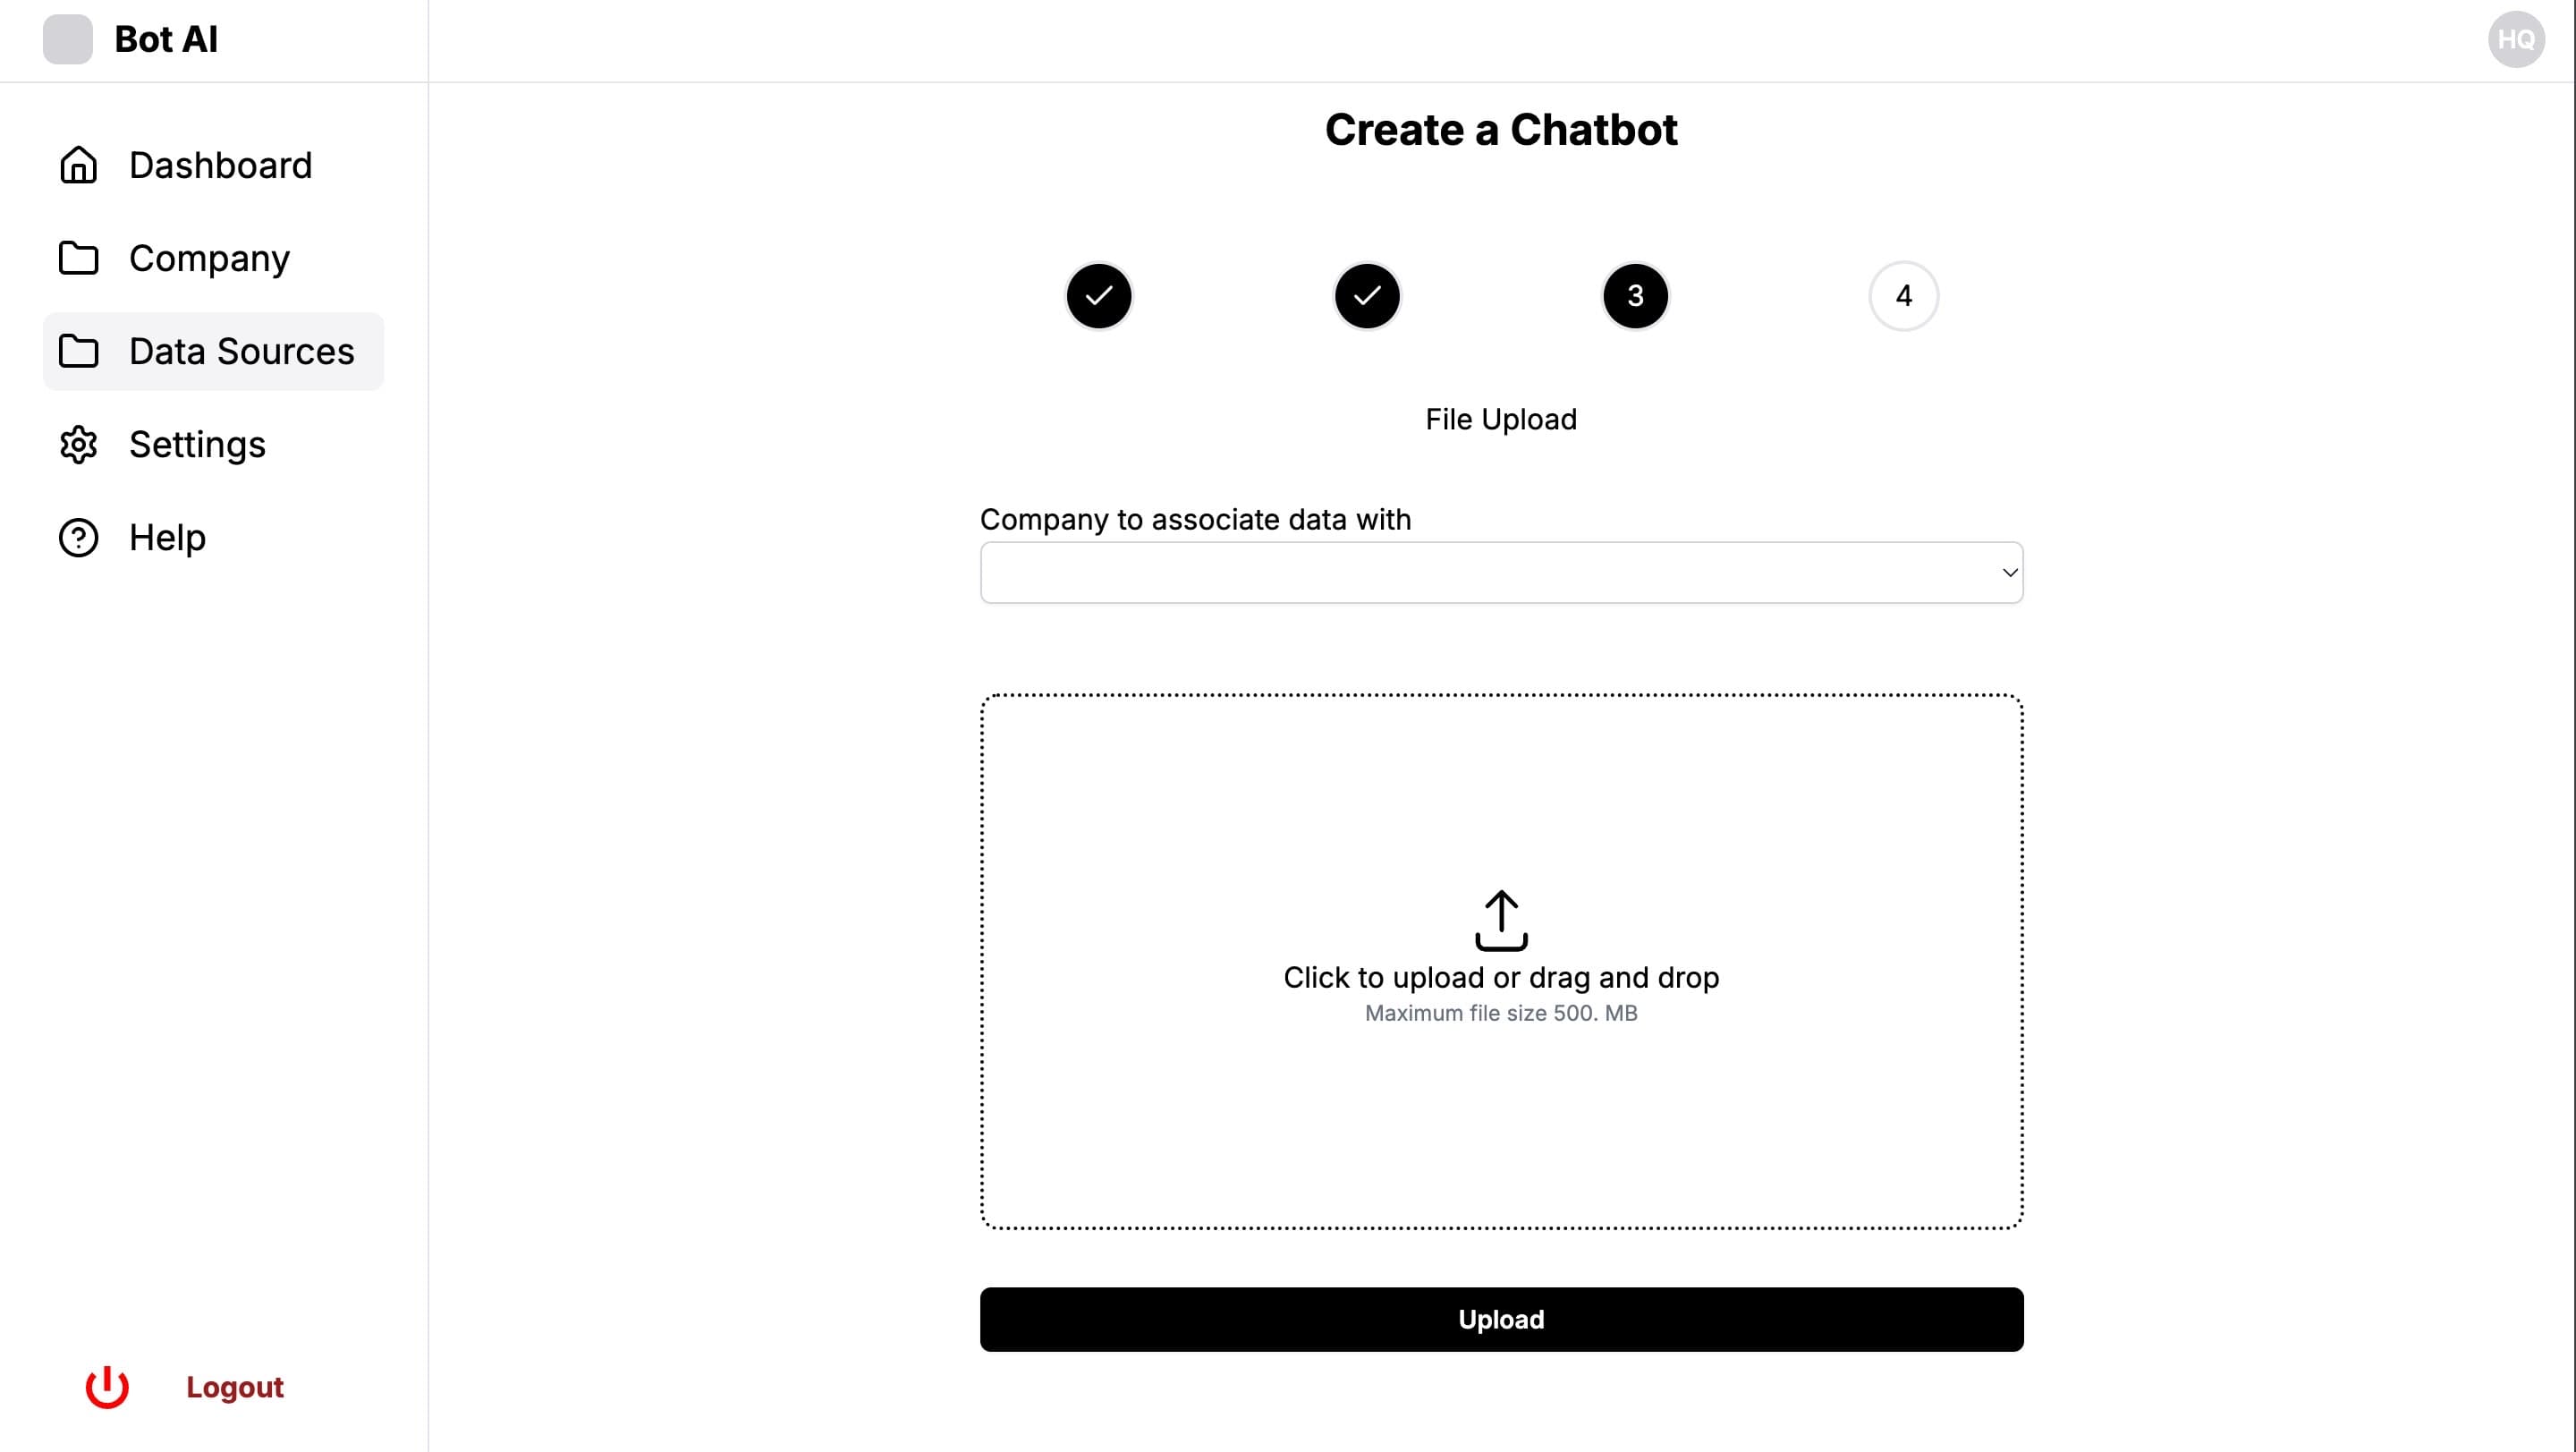Click the Dashboard navigation icon
Screen dimensions: 2576x1452
78,165
